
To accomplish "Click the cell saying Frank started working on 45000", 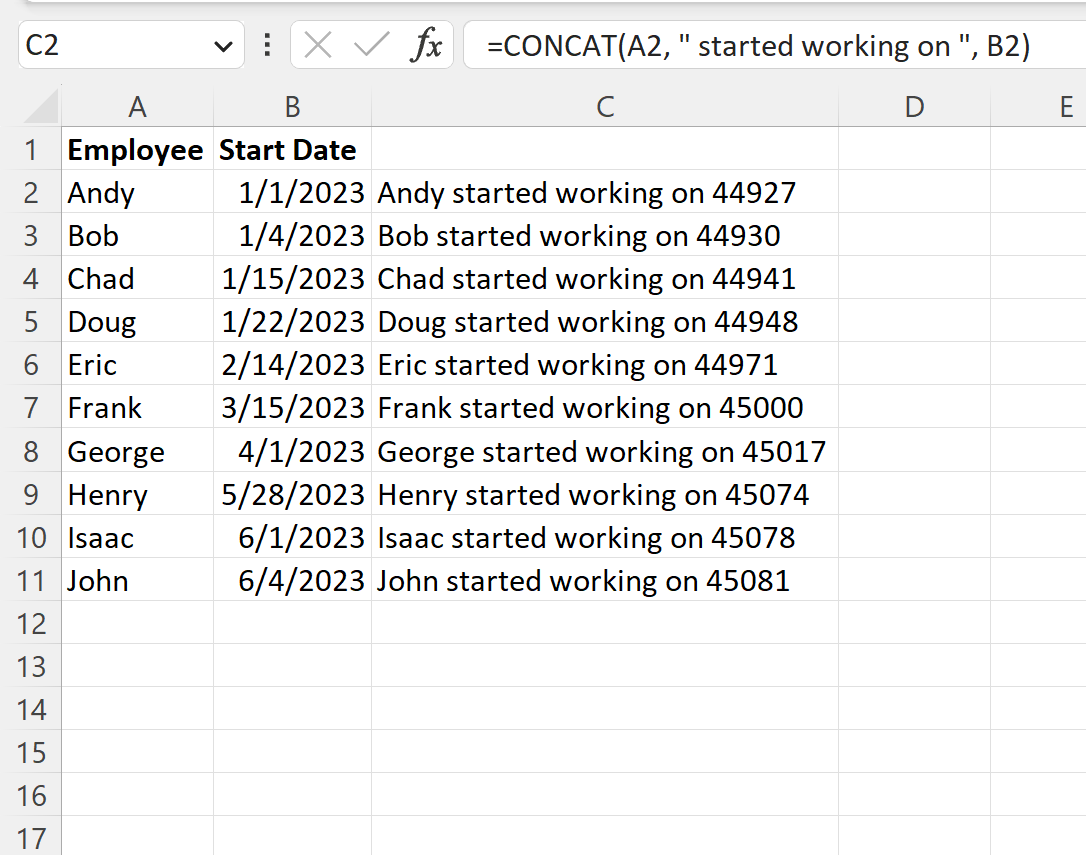I will pos(605,408).
